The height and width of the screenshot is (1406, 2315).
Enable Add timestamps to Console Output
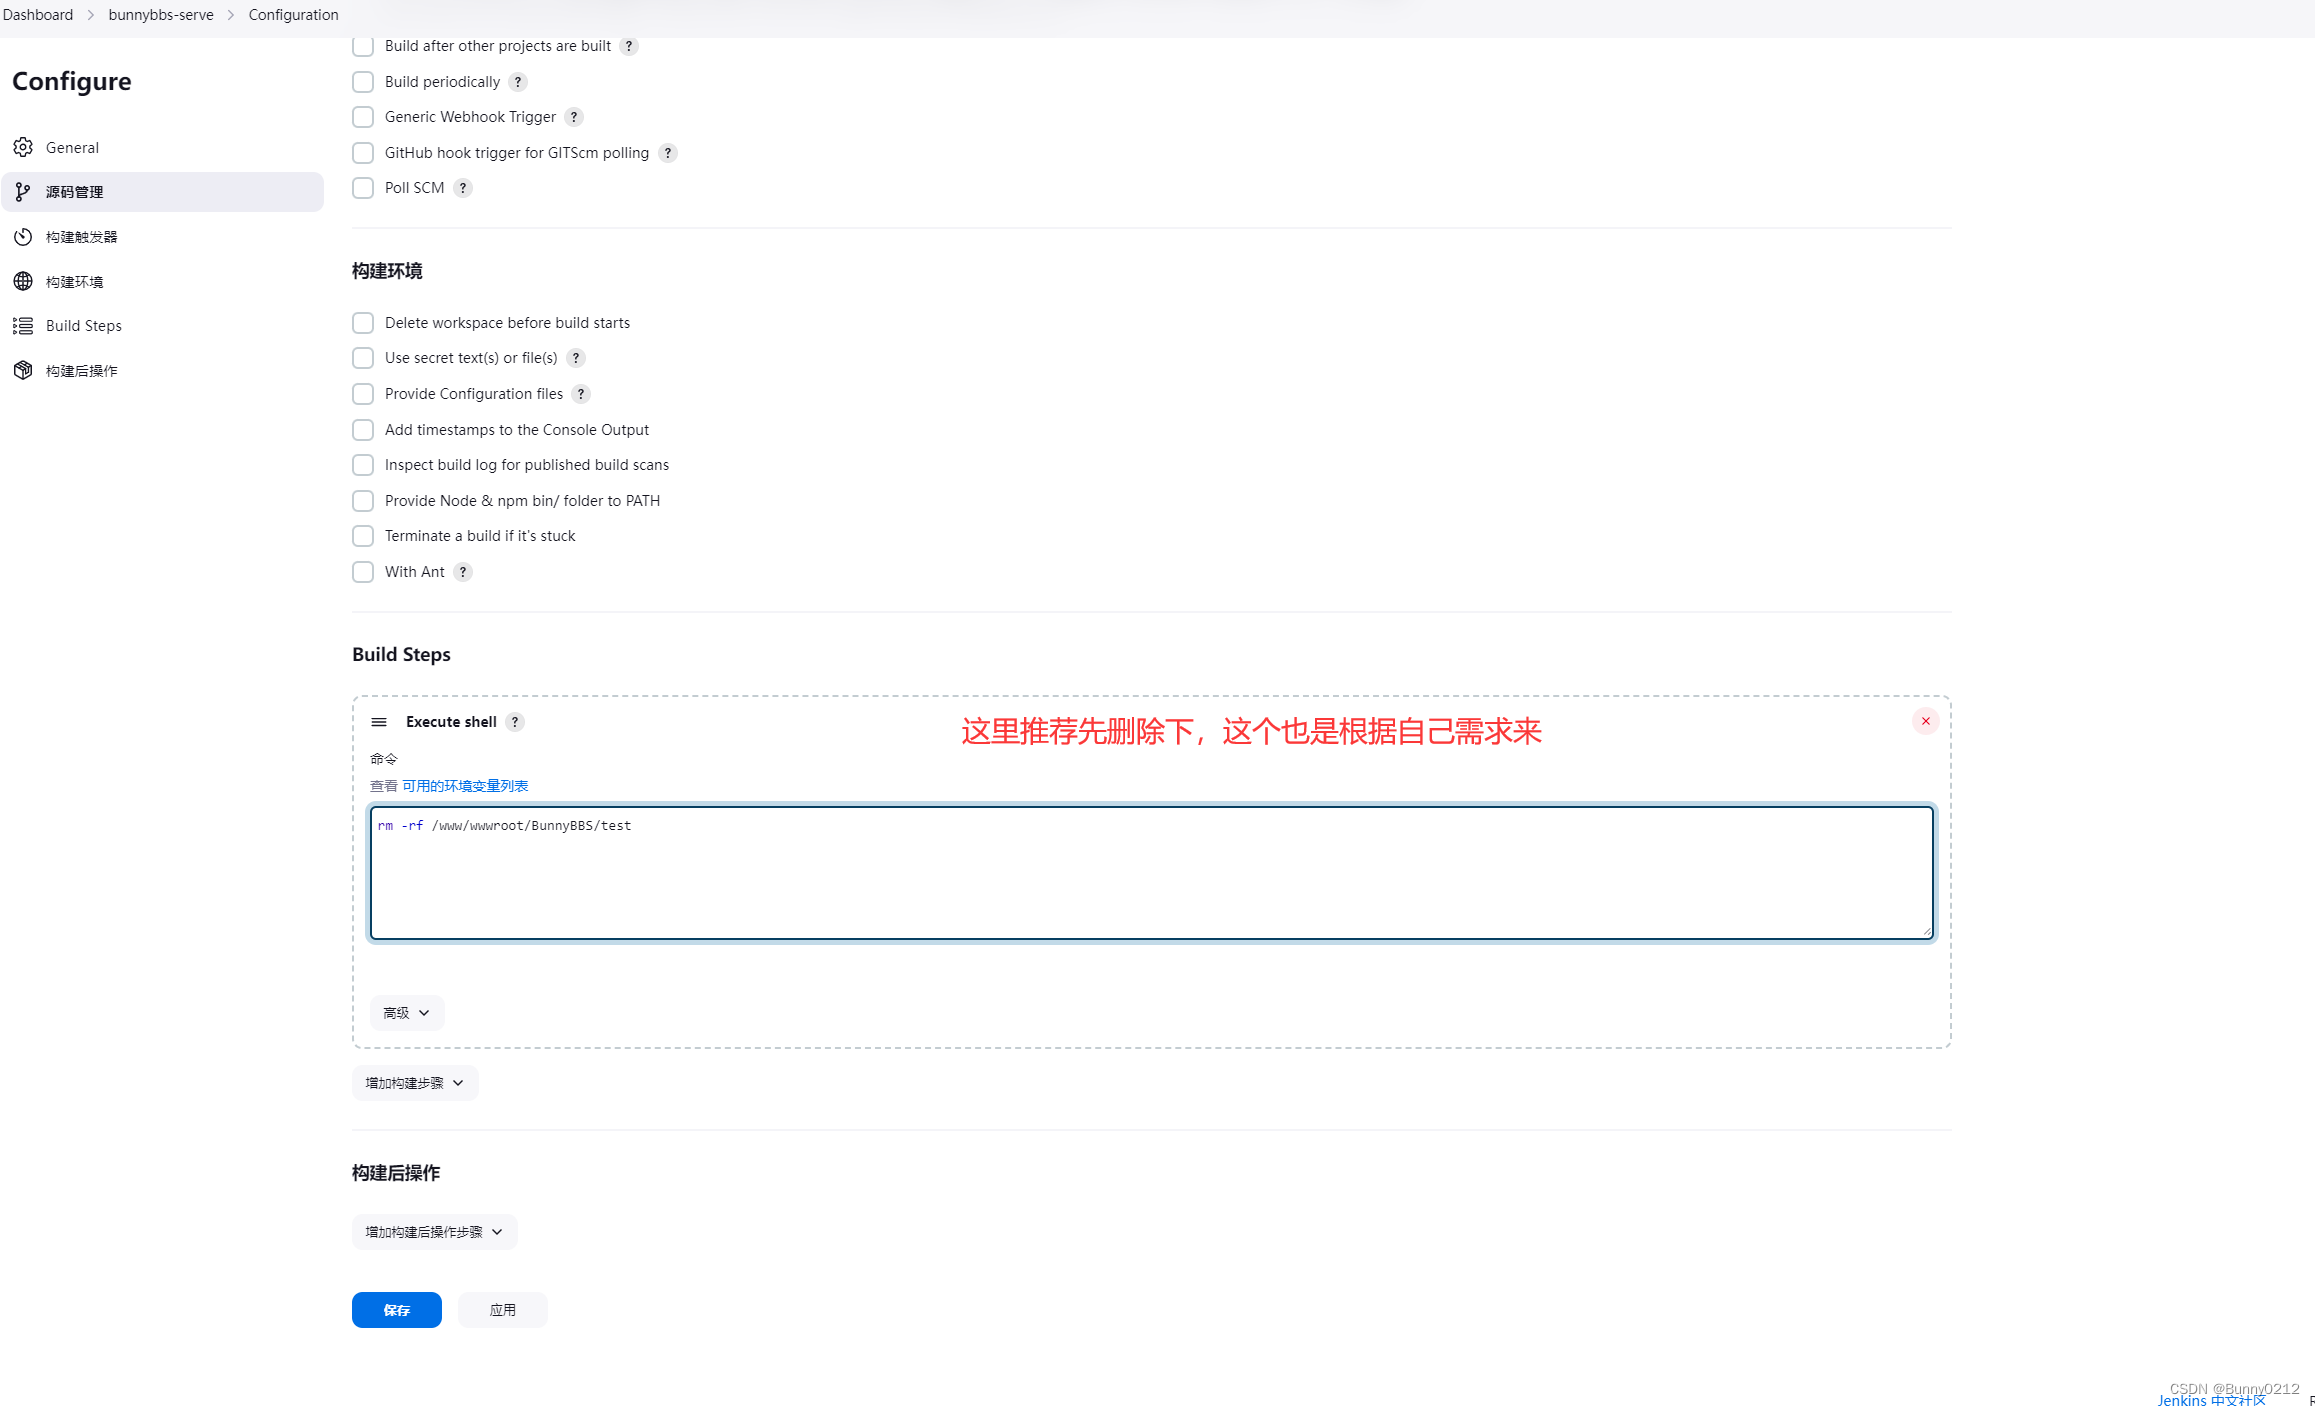[363, 430]
